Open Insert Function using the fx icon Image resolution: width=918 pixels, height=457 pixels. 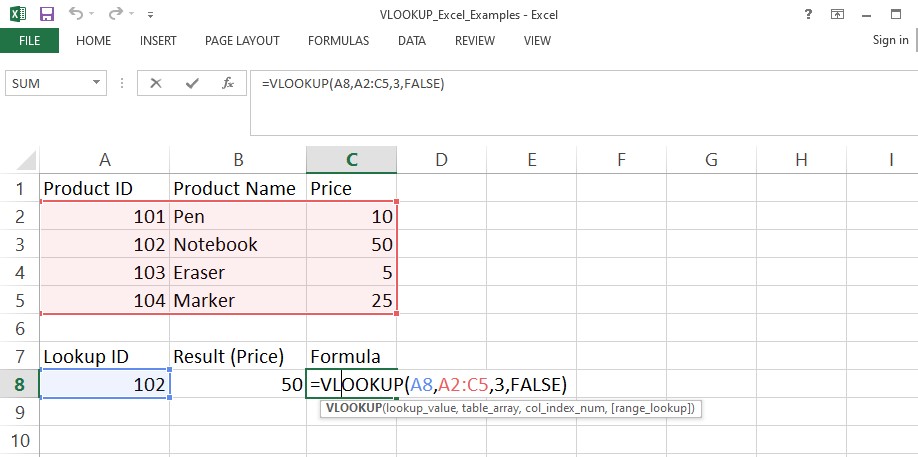pos(227,83)
